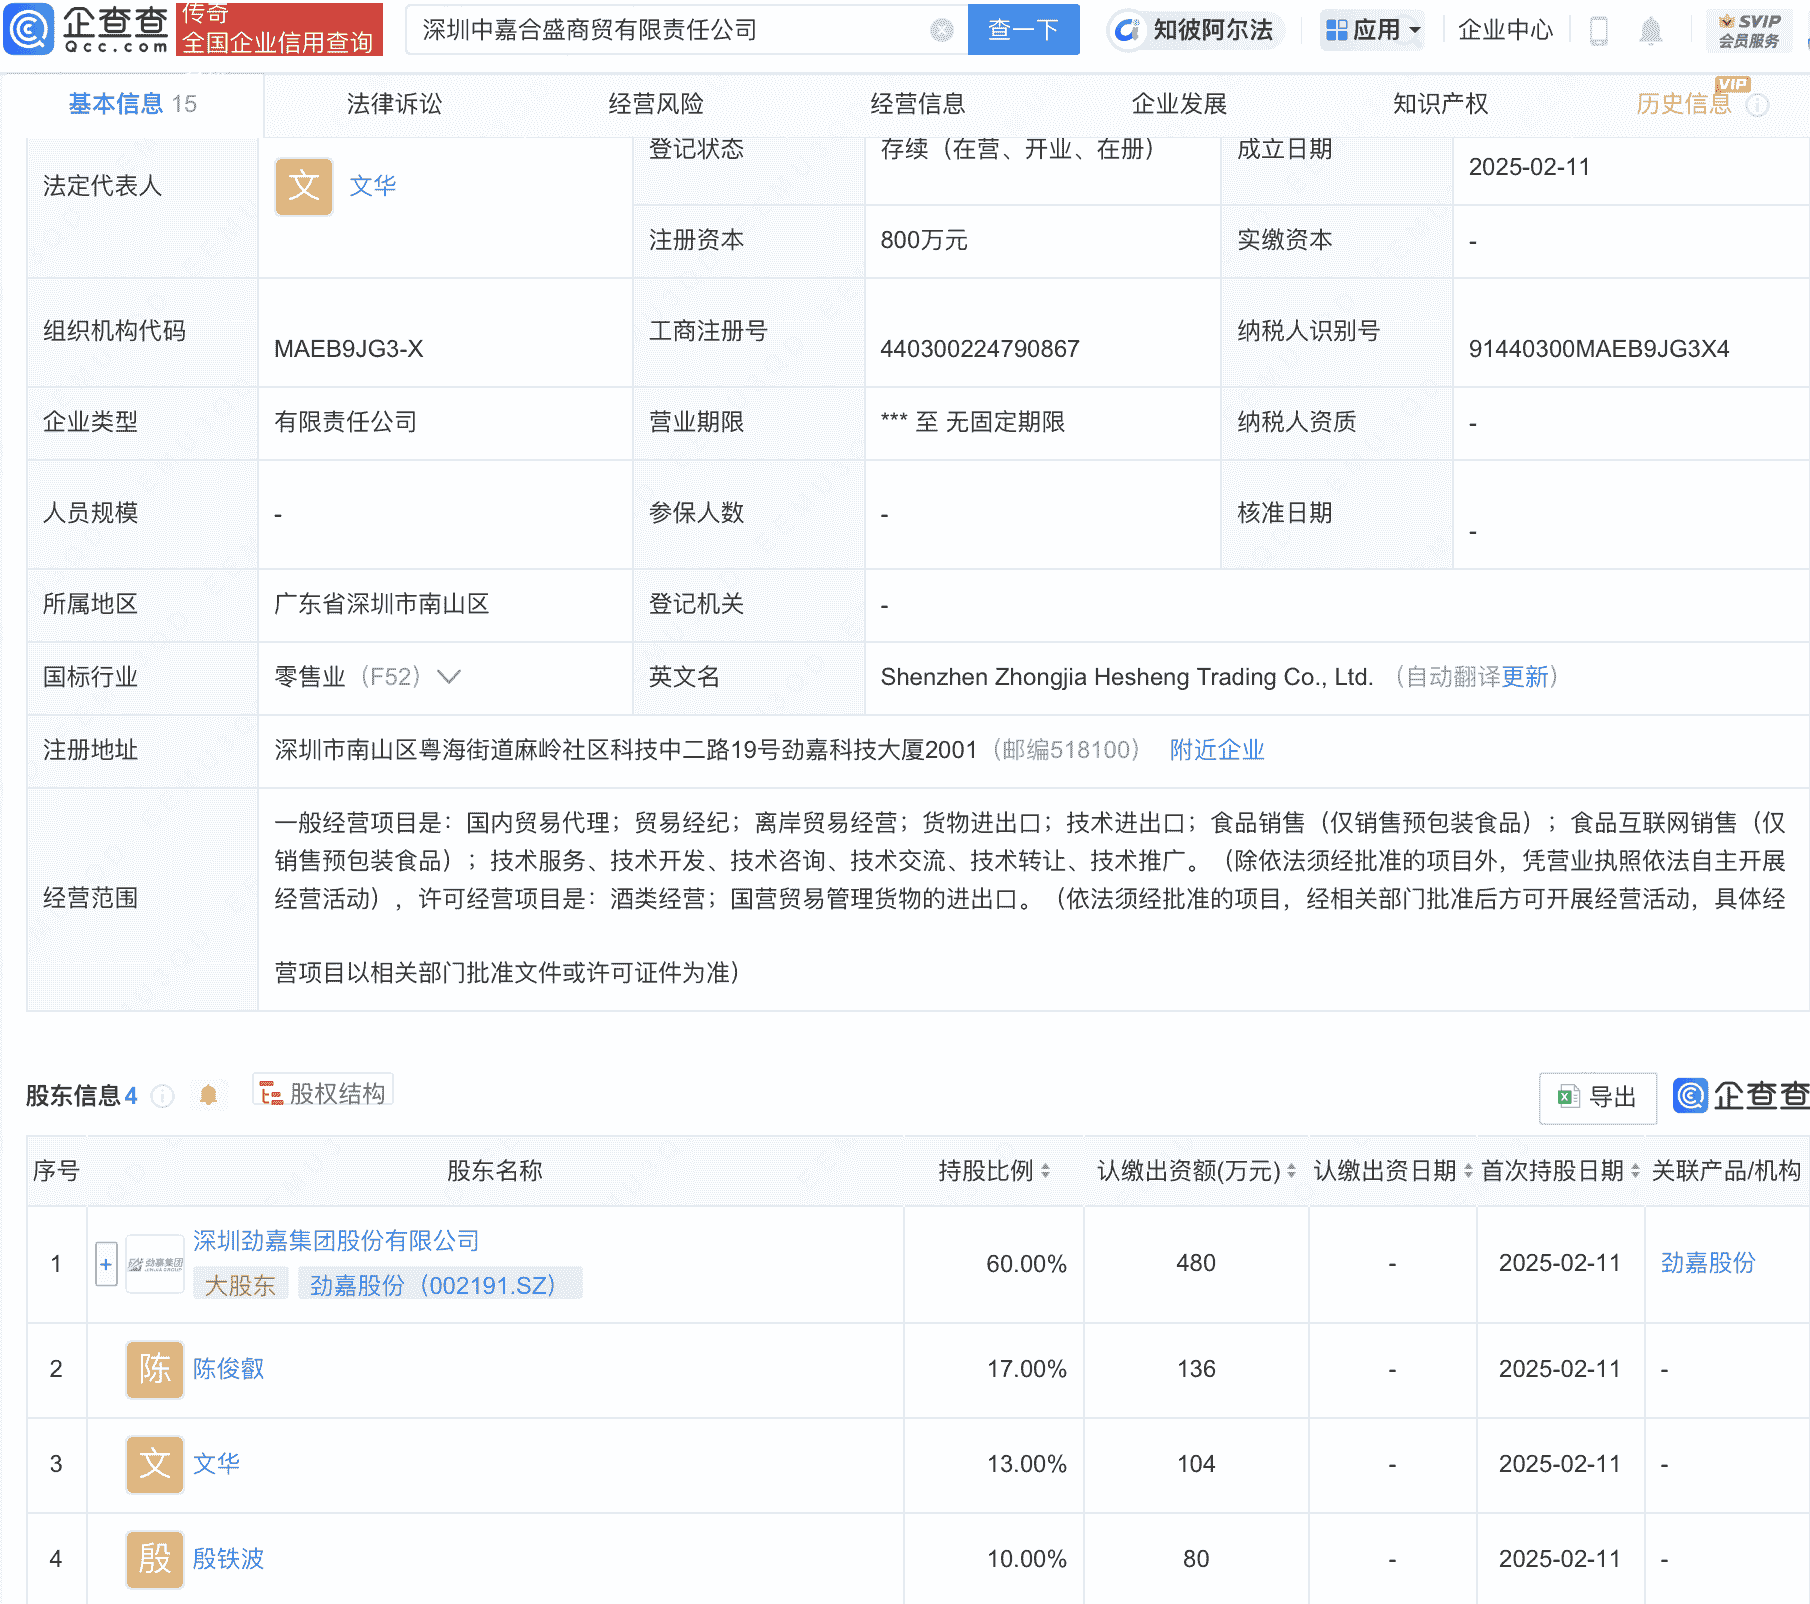Open SVIP会员服务
Screen dimensions: 1810x1604
[1748, 30]
